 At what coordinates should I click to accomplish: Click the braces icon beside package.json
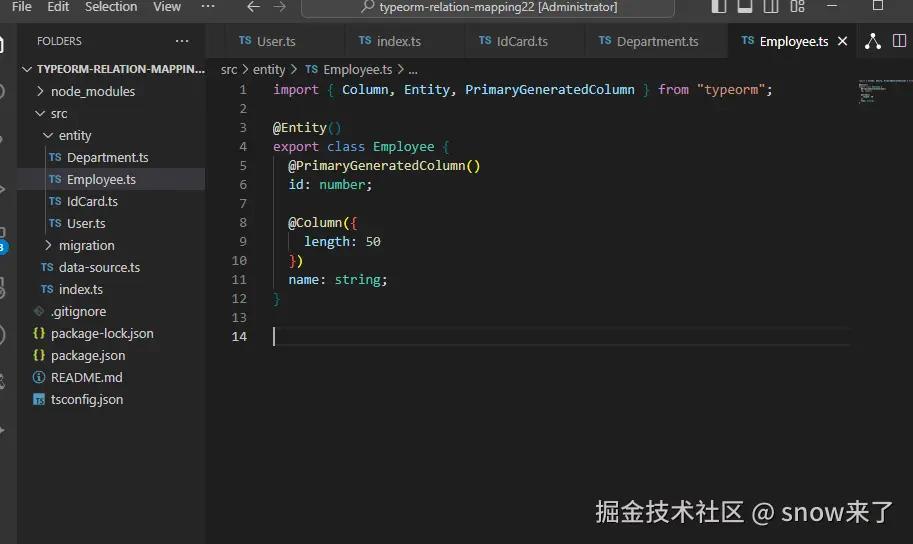[x=39, y=355]
